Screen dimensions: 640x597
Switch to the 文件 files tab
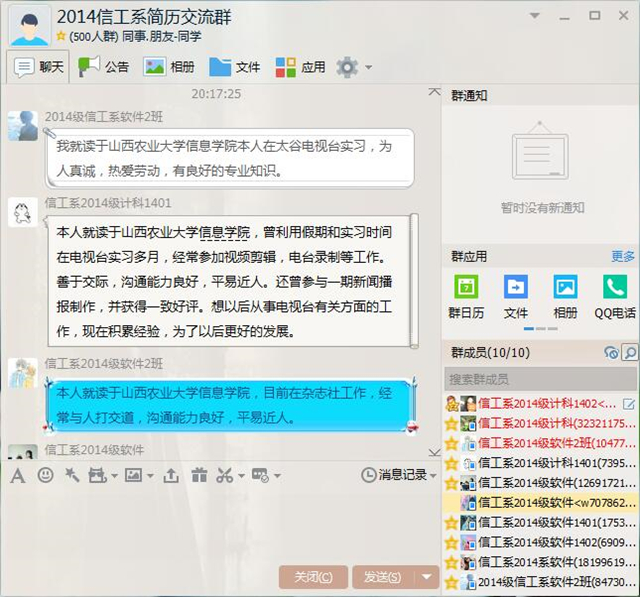(x=234, y=67)
